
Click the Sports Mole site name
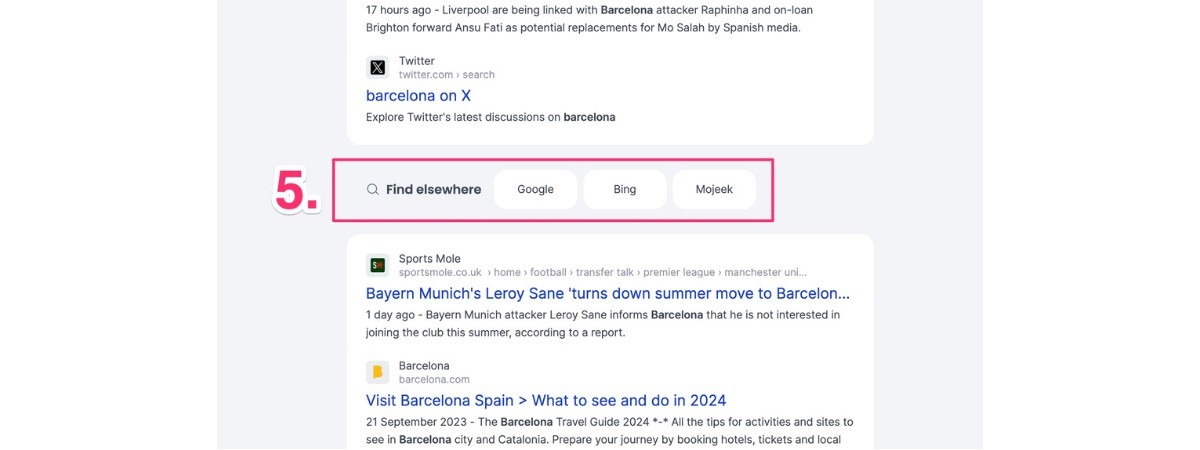[x=430, y=259]
